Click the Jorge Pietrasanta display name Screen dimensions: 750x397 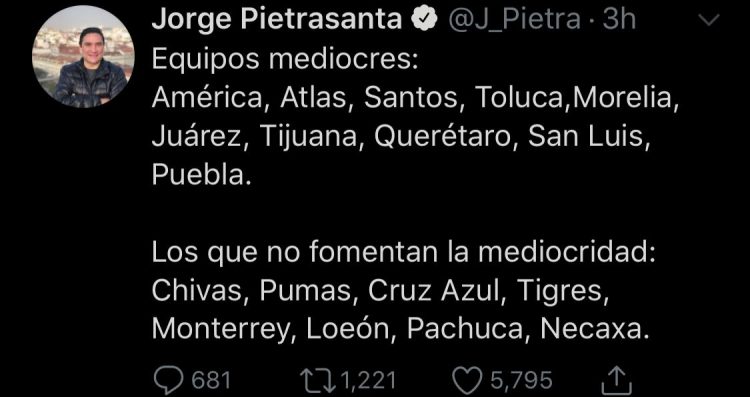point(276,20)
